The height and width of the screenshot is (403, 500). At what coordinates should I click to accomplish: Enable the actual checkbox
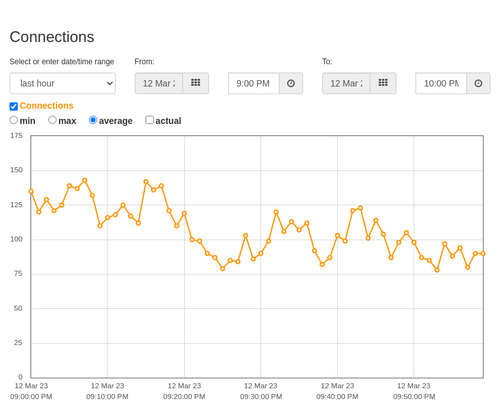(150, 120)
